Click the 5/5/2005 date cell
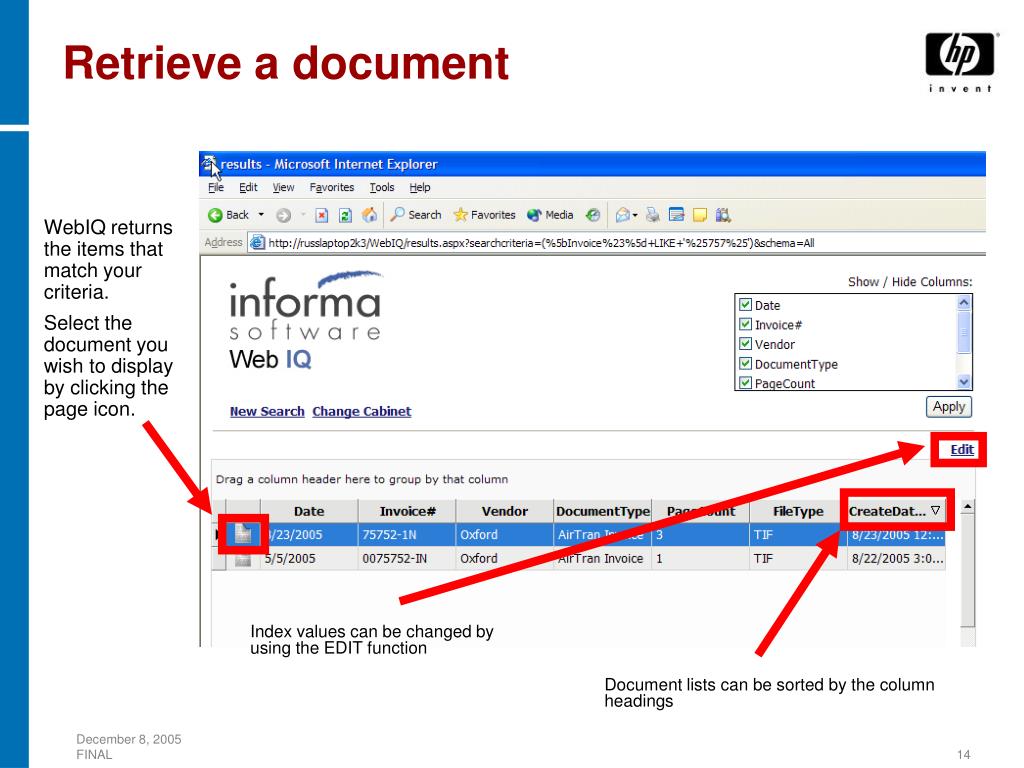The height and width of the screenshot is (768, 1024). (309, 558)
